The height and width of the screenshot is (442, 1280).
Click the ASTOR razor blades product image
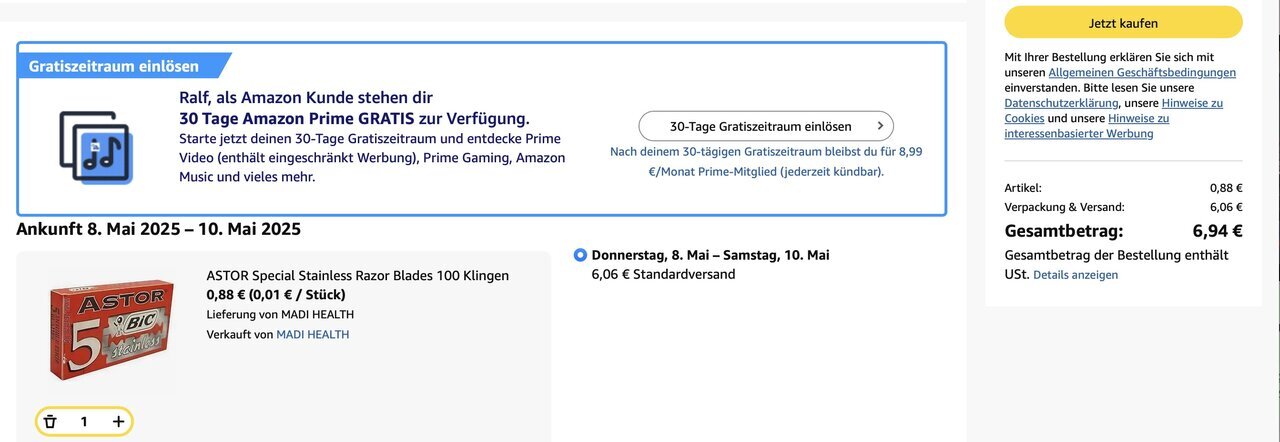tap(112, 328)
